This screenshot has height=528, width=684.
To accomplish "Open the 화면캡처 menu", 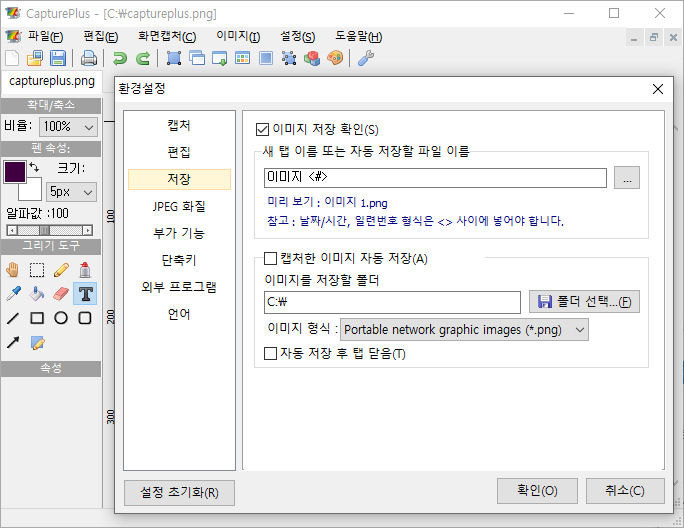I will tap(167, 37).
